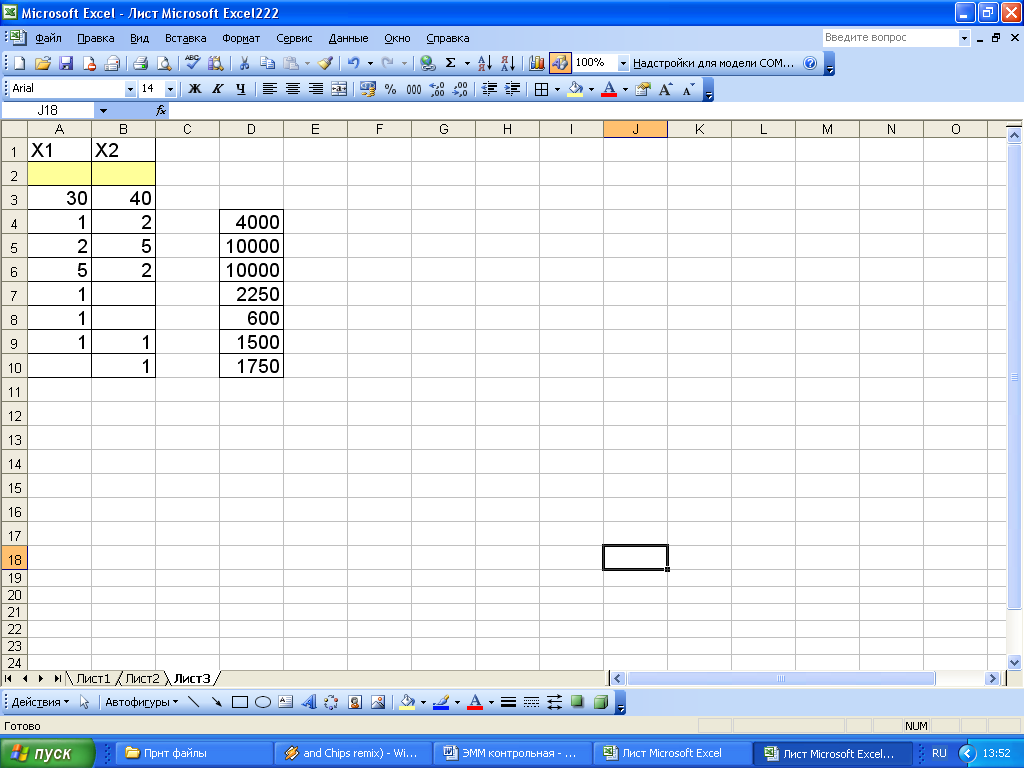Select cell containing 4000
Image resolution: width=1024 pixels, height=768 pixels.
coord(251,222)
